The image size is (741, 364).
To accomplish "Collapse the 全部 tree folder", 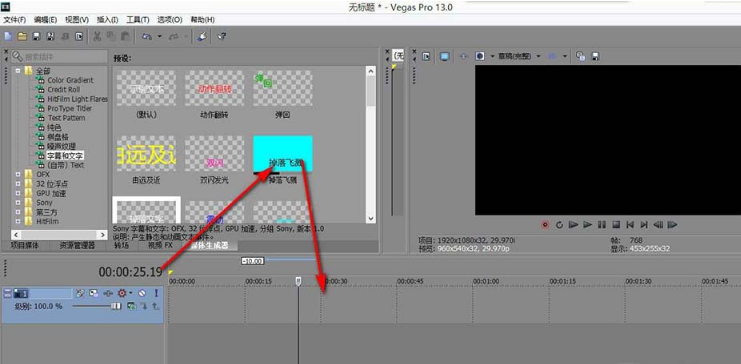I will click(x=18, y=71).
